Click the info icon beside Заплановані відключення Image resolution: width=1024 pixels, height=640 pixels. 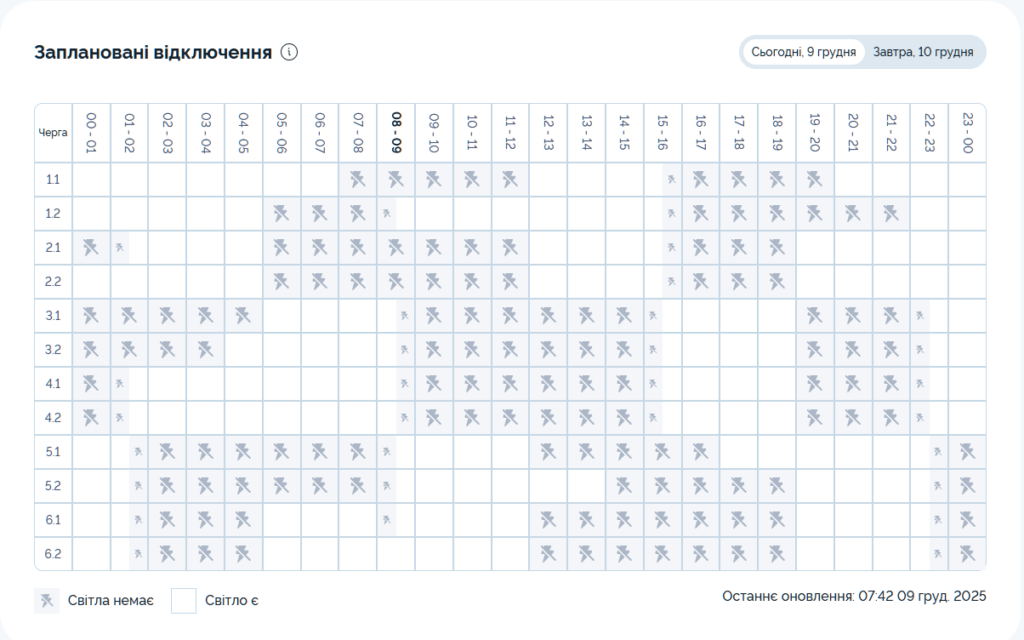click(x=289, y=52)
